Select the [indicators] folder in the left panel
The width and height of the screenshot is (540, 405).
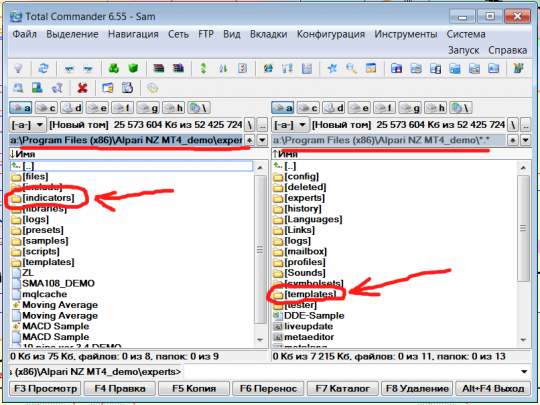[48, 198]
